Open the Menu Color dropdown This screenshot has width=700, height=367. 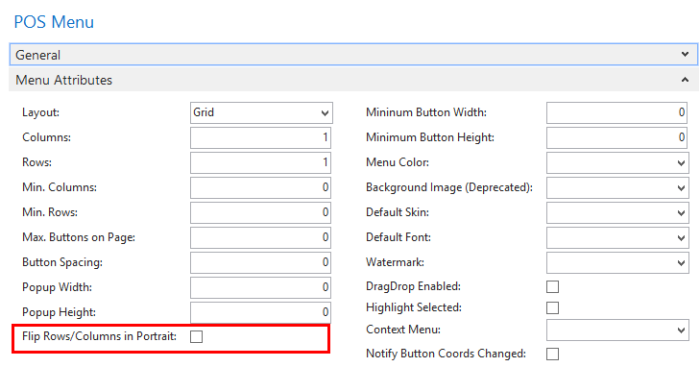(617, 163)
